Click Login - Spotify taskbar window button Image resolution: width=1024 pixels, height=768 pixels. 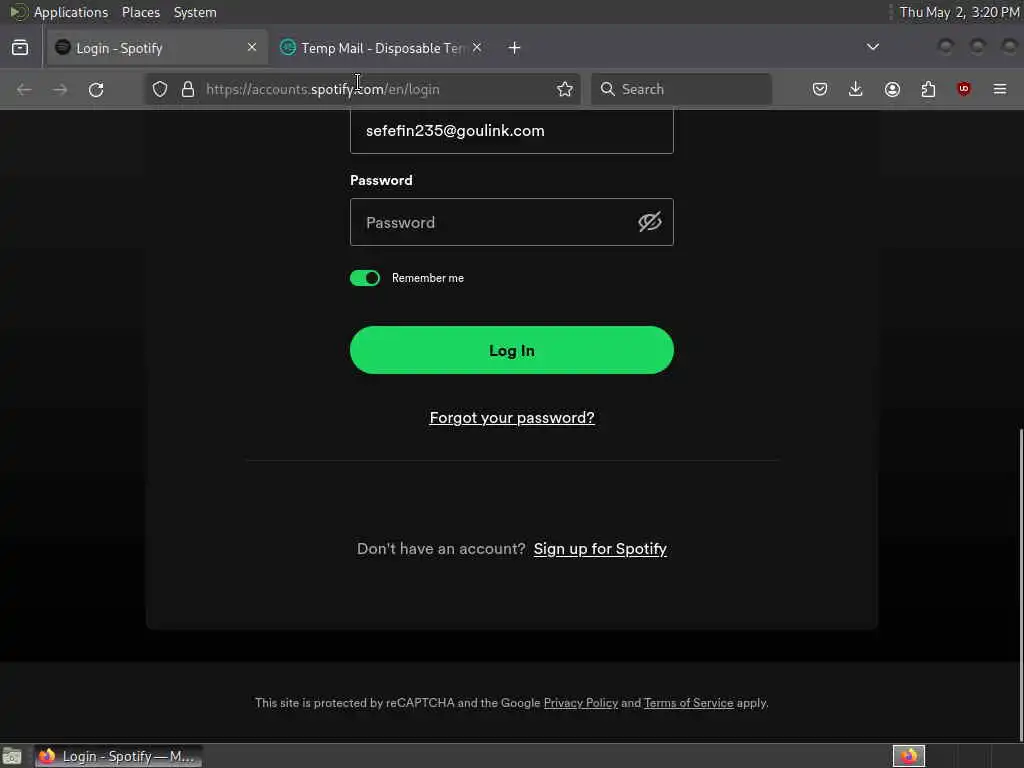point(119,756)
